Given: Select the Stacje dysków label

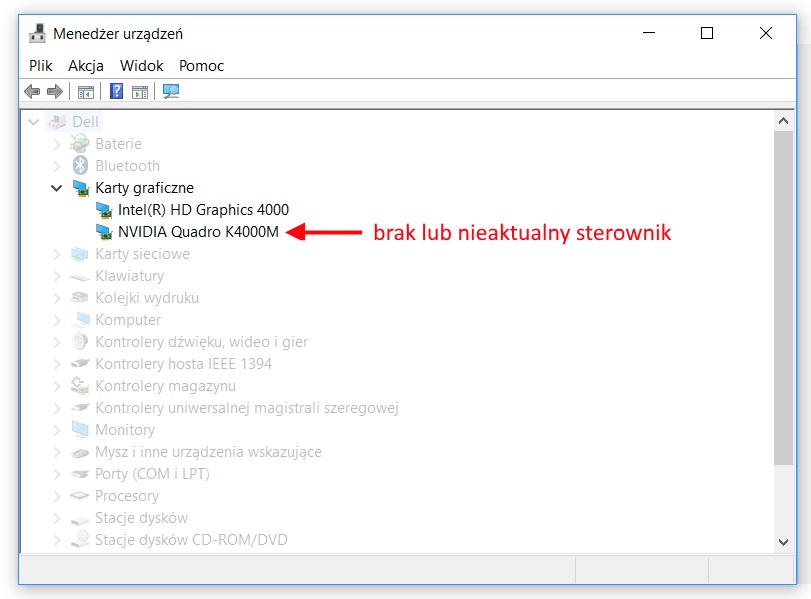Looking at the screenshot, I should coord(142,518).
